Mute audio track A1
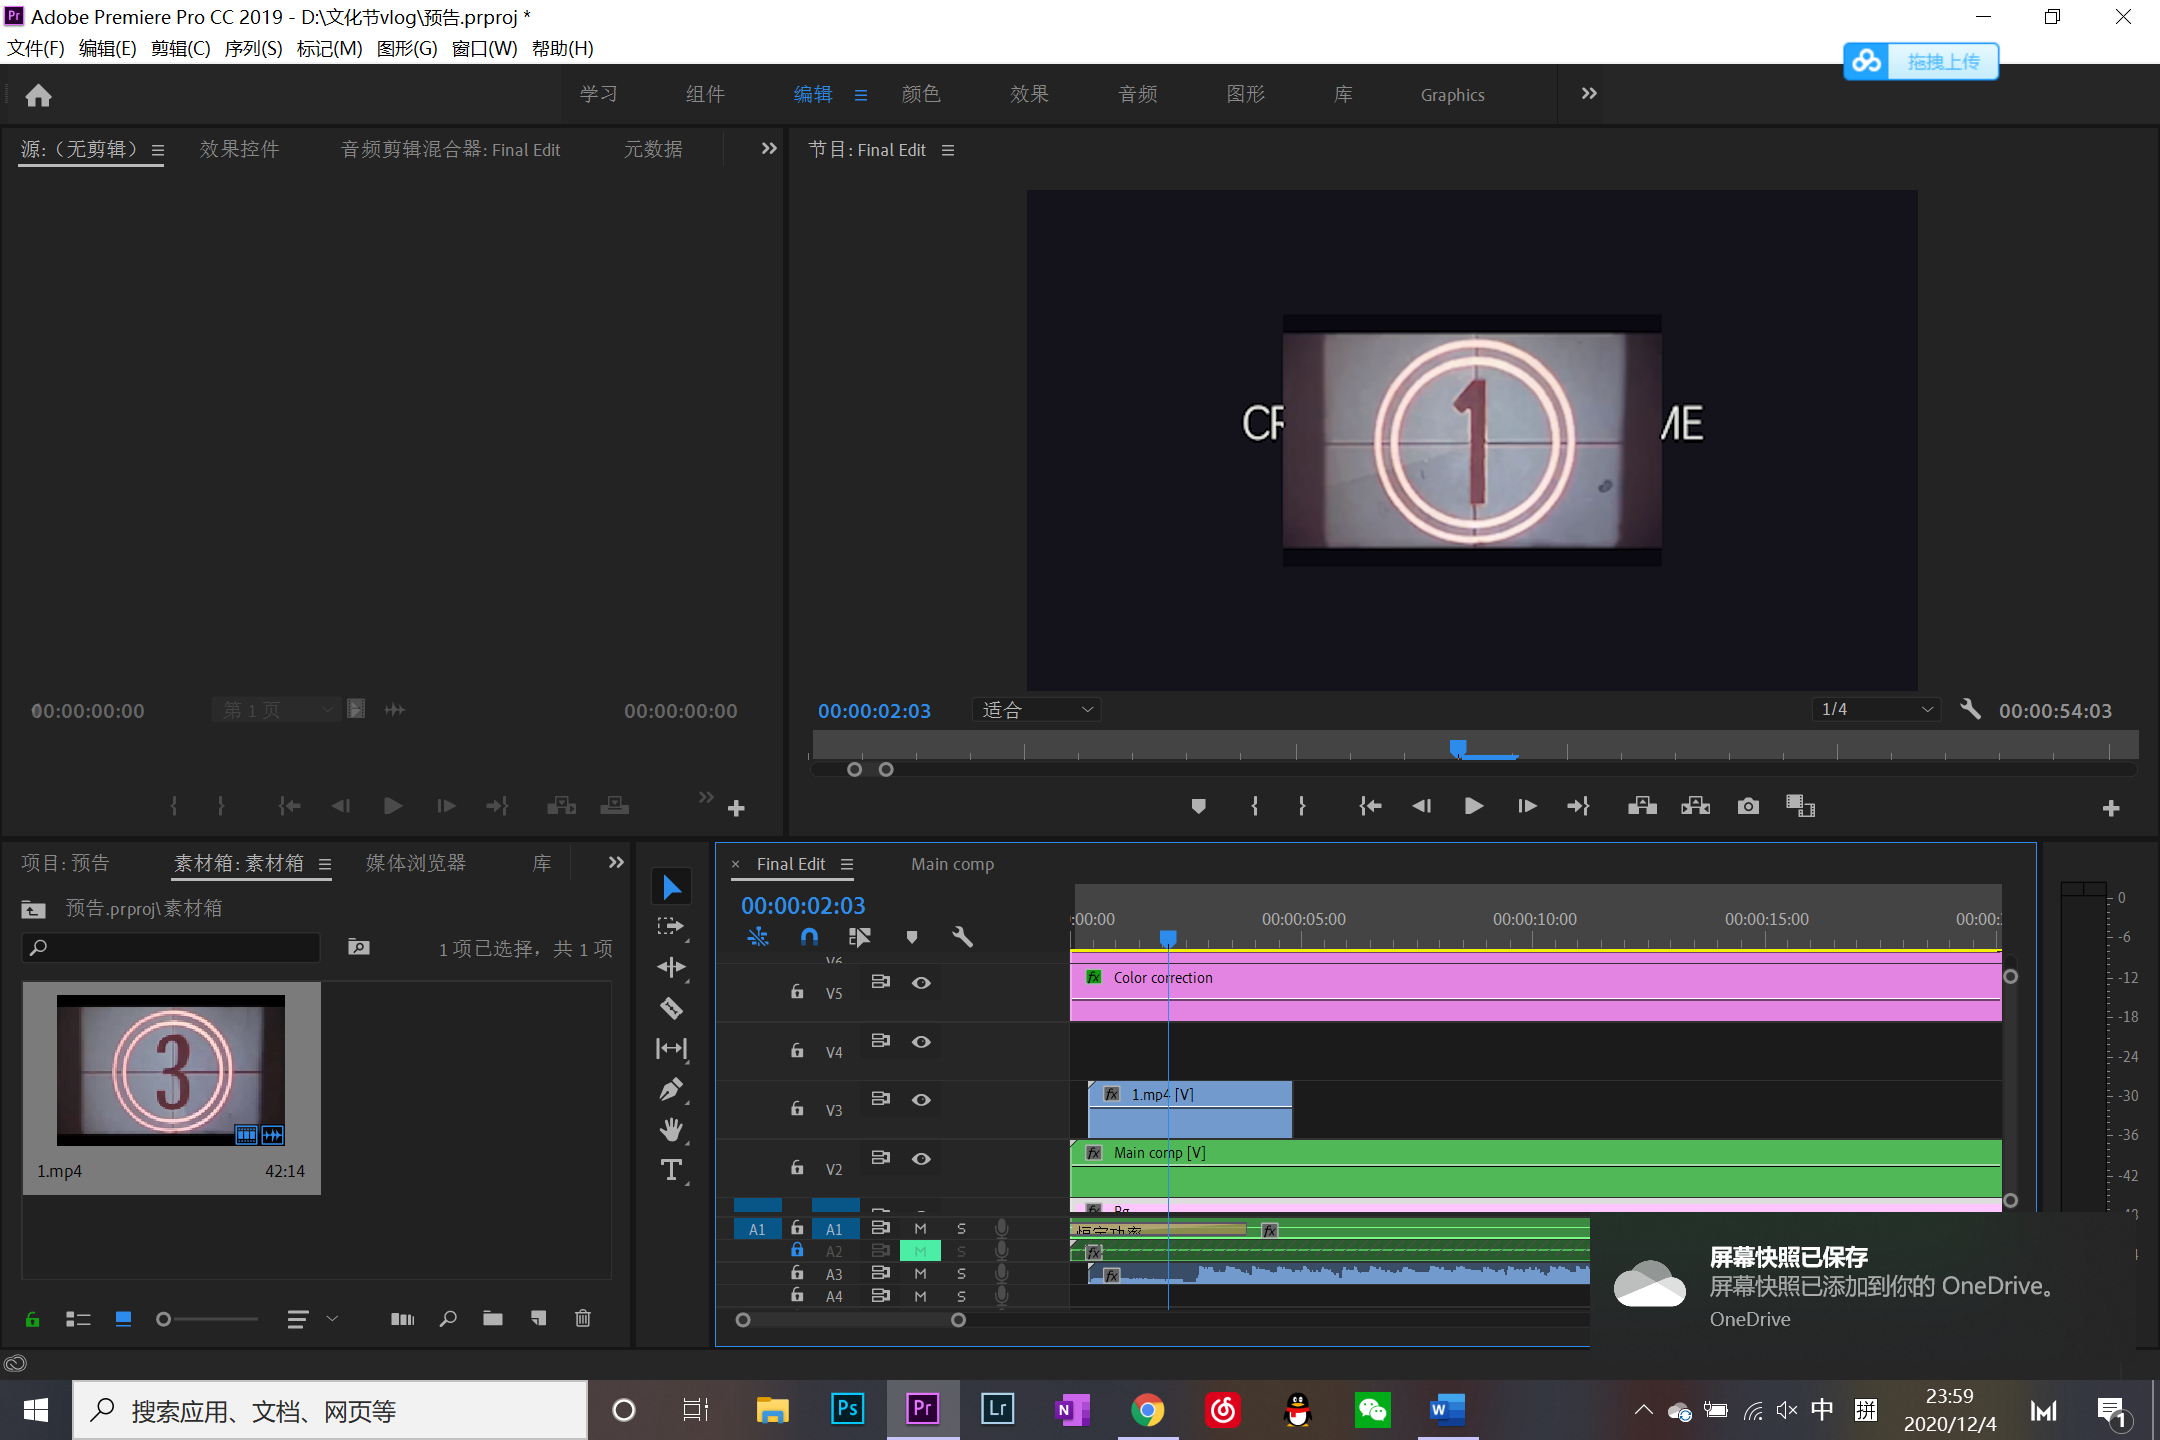The height and width of the screenshot is (1440, 2160). click(920, 1228)
